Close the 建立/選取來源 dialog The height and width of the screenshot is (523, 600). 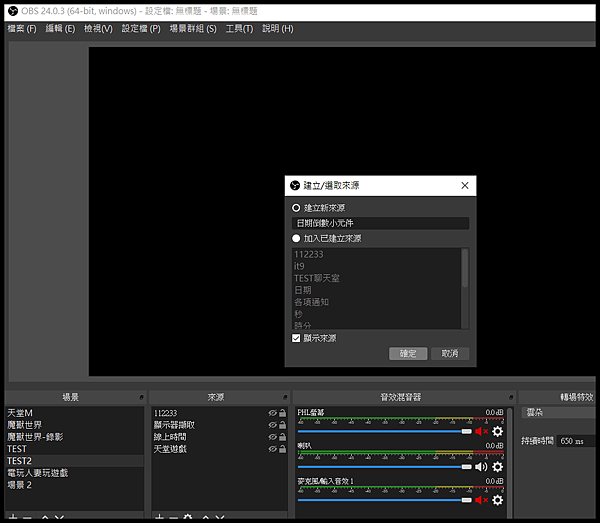tap(465, 186)
